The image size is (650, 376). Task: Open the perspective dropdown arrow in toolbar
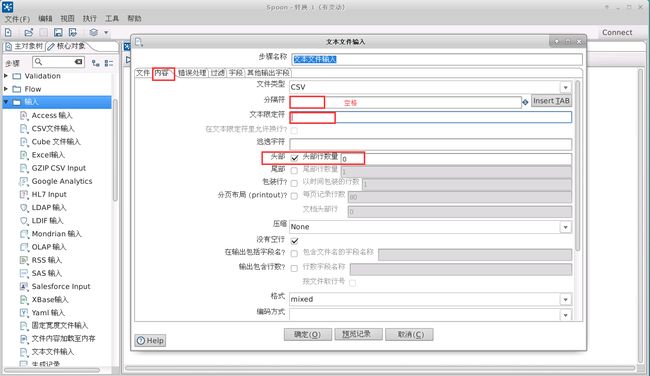(x=106, y=33)
